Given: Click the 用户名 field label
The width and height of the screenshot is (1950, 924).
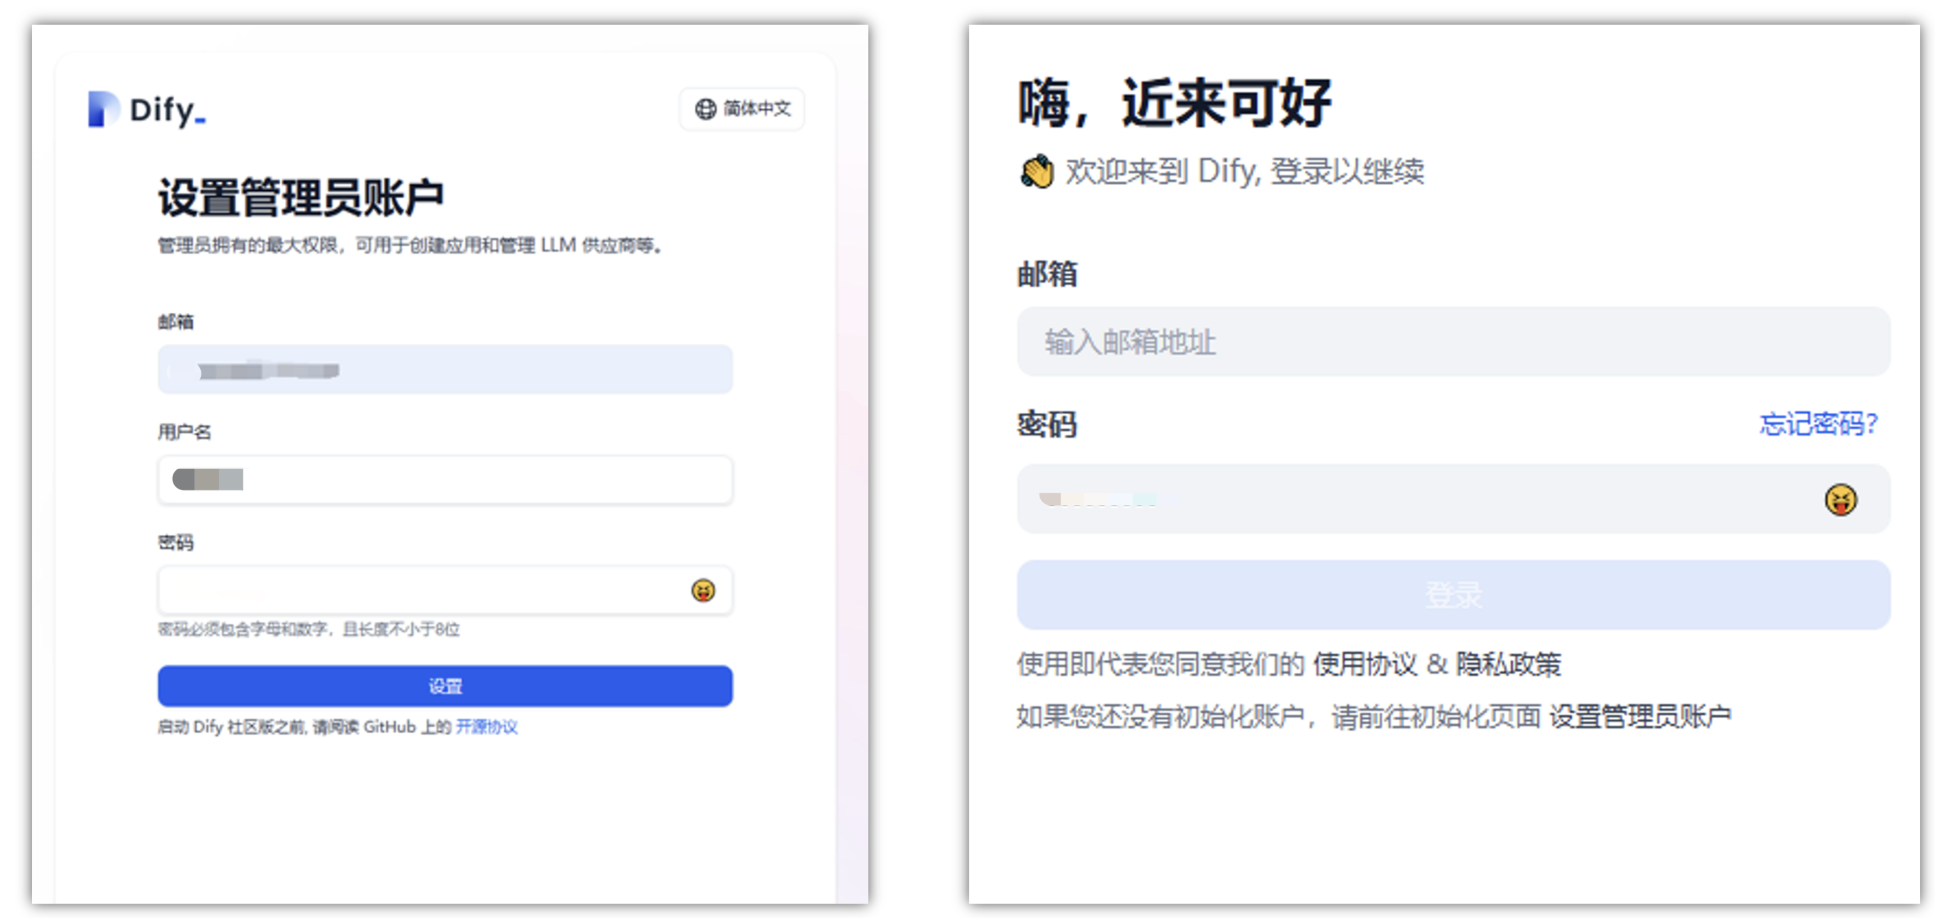Looking at the screenshot, I should 184,432.
